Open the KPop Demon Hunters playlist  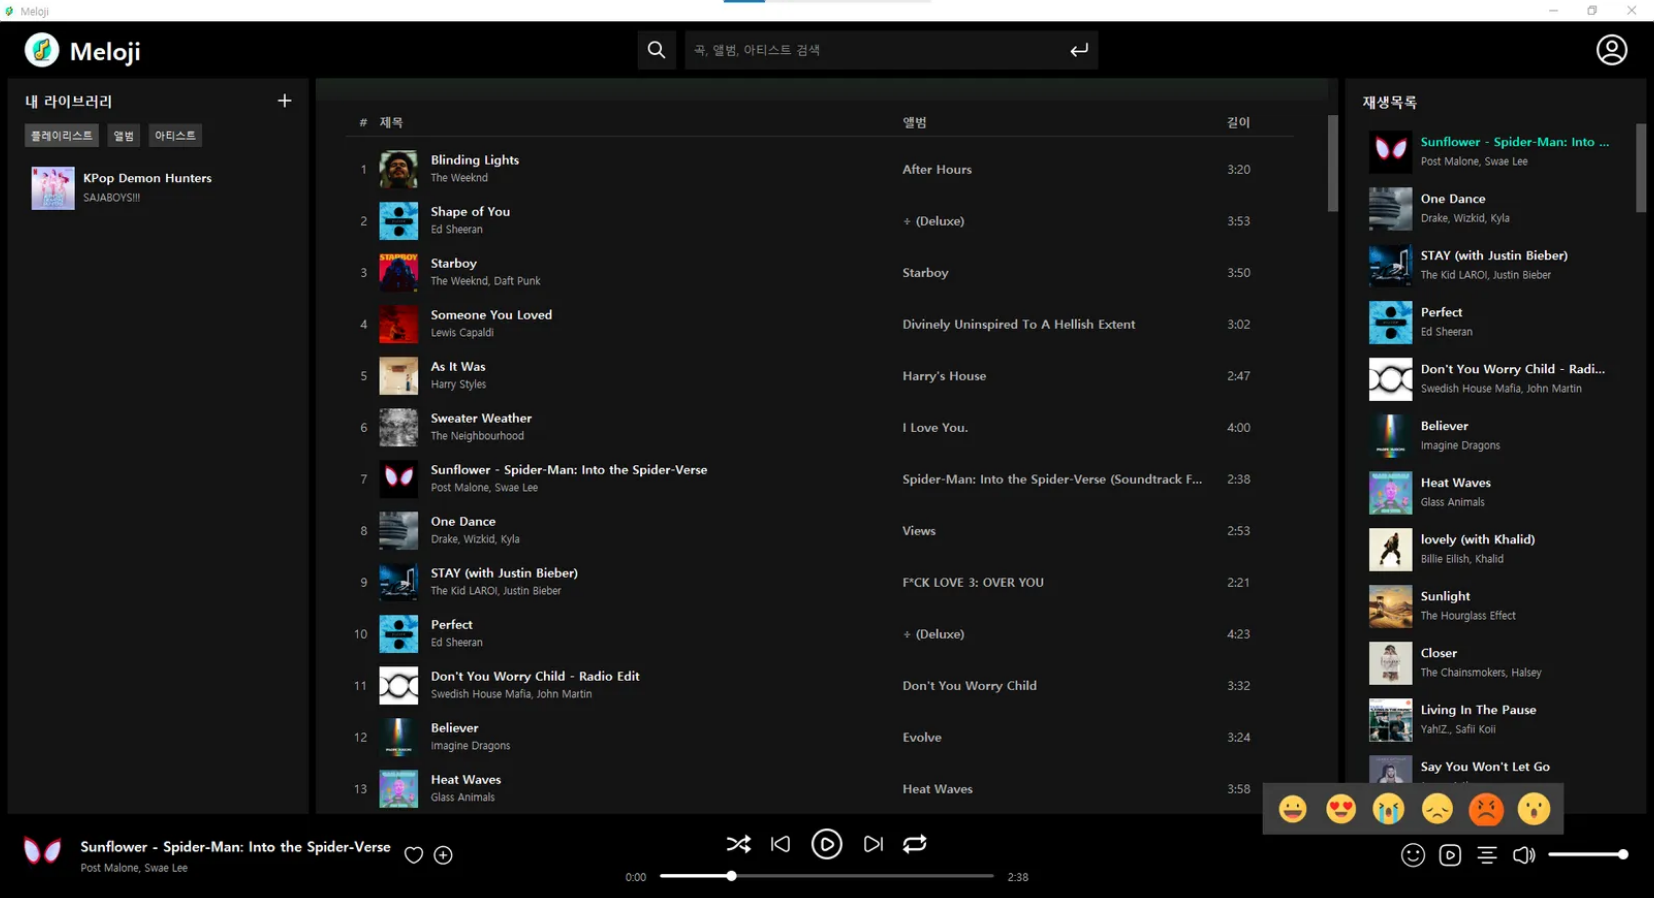(x=158, y=187)
